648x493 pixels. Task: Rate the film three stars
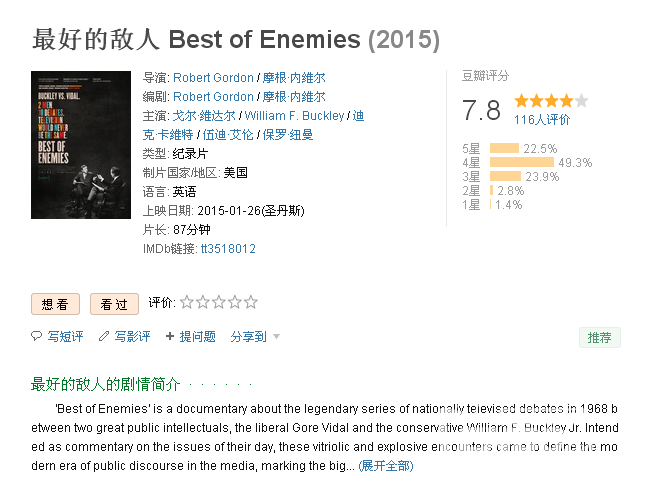tap(219, 302)
